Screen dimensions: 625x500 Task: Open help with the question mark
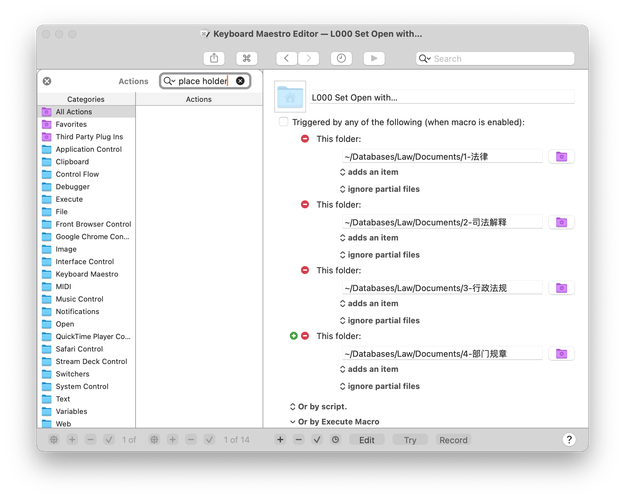click(x=569, y=440)
